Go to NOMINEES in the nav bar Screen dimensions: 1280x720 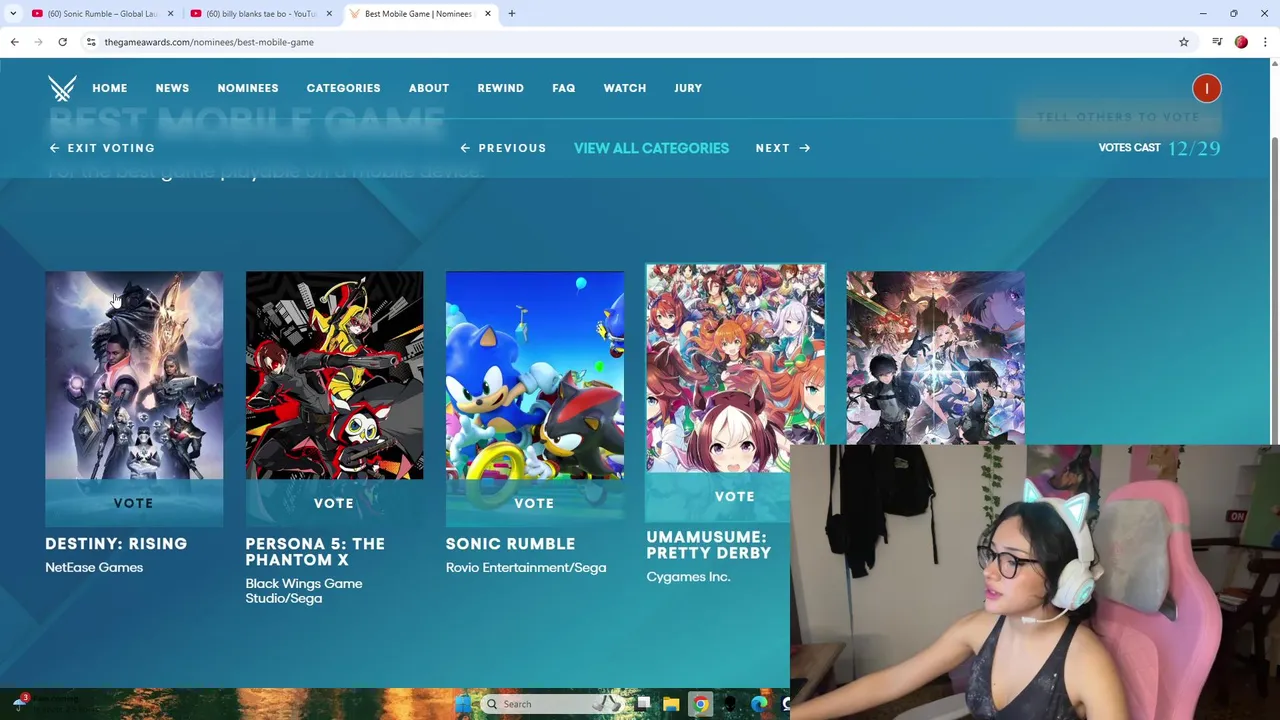click(x=248, y=88)
